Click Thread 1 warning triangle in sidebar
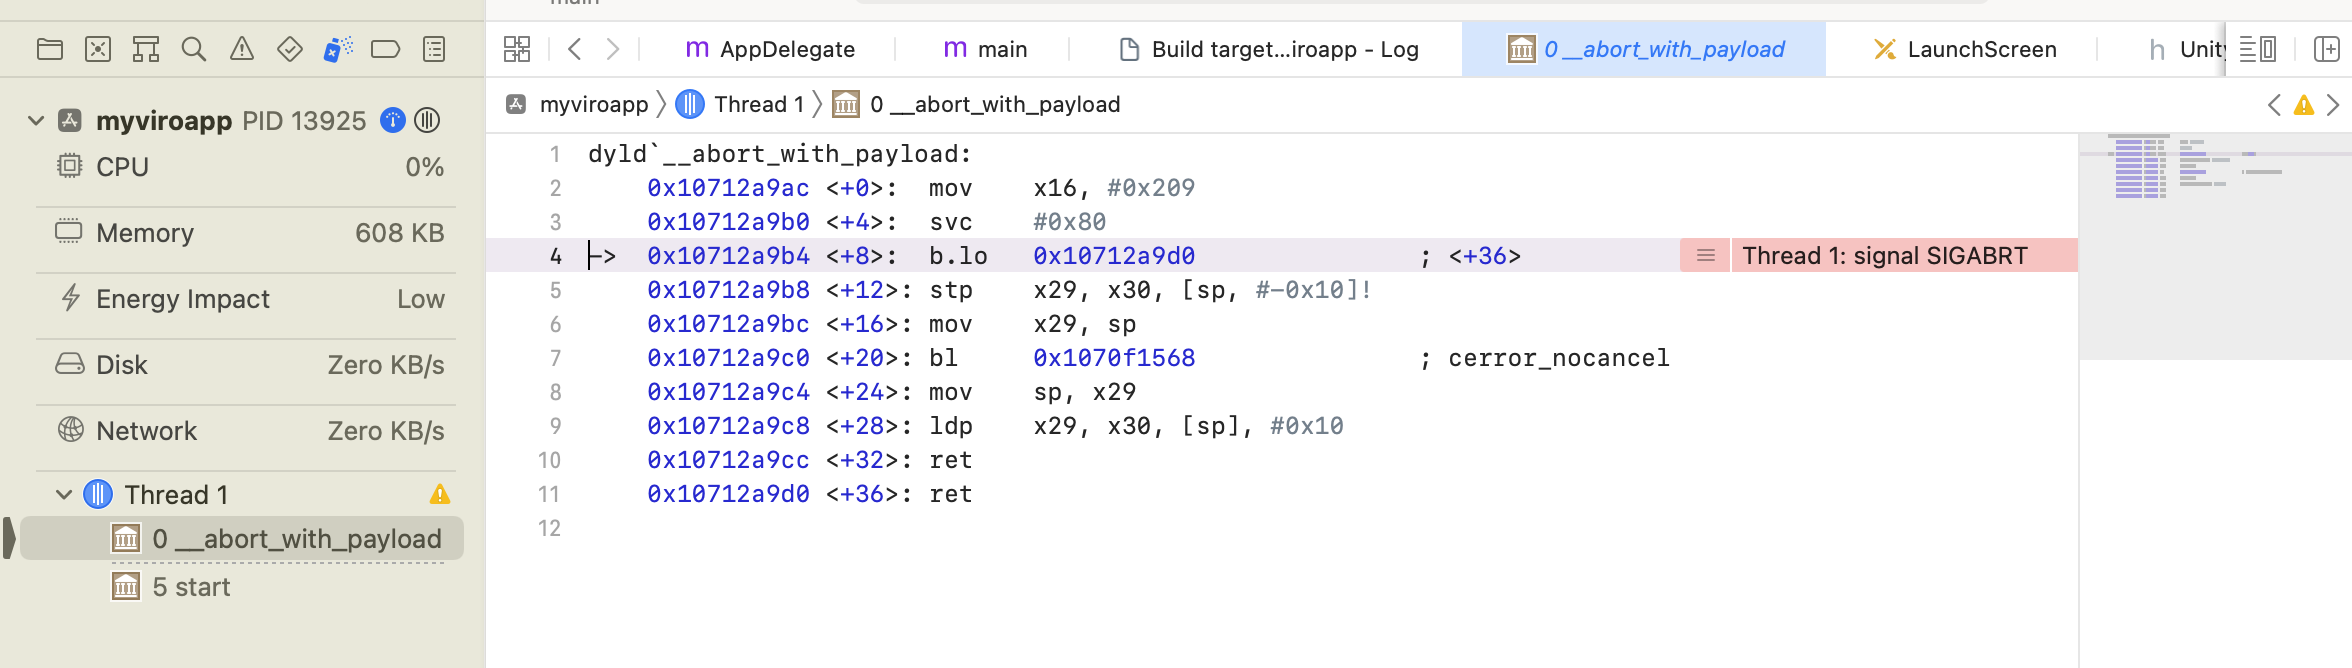 [440, 494]
